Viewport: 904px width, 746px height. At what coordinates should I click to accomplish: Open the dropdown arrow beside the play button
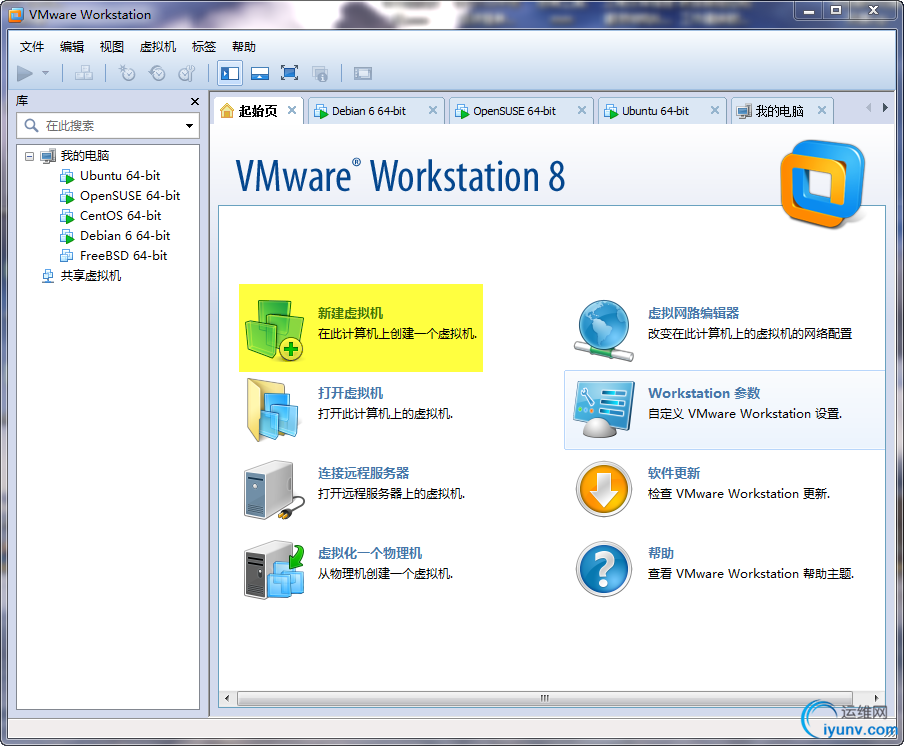click(46, 73)
